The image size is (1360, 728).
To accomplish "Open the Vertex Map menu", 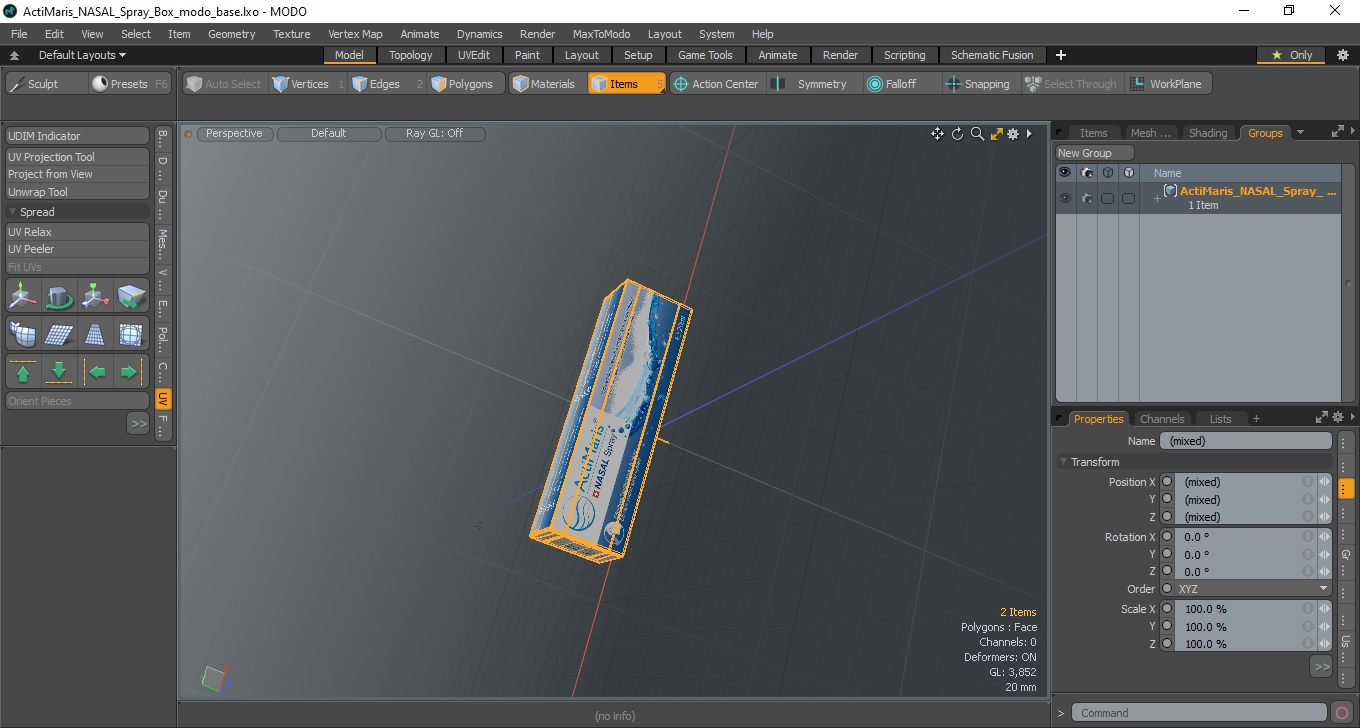I will (x=355, y=34).
